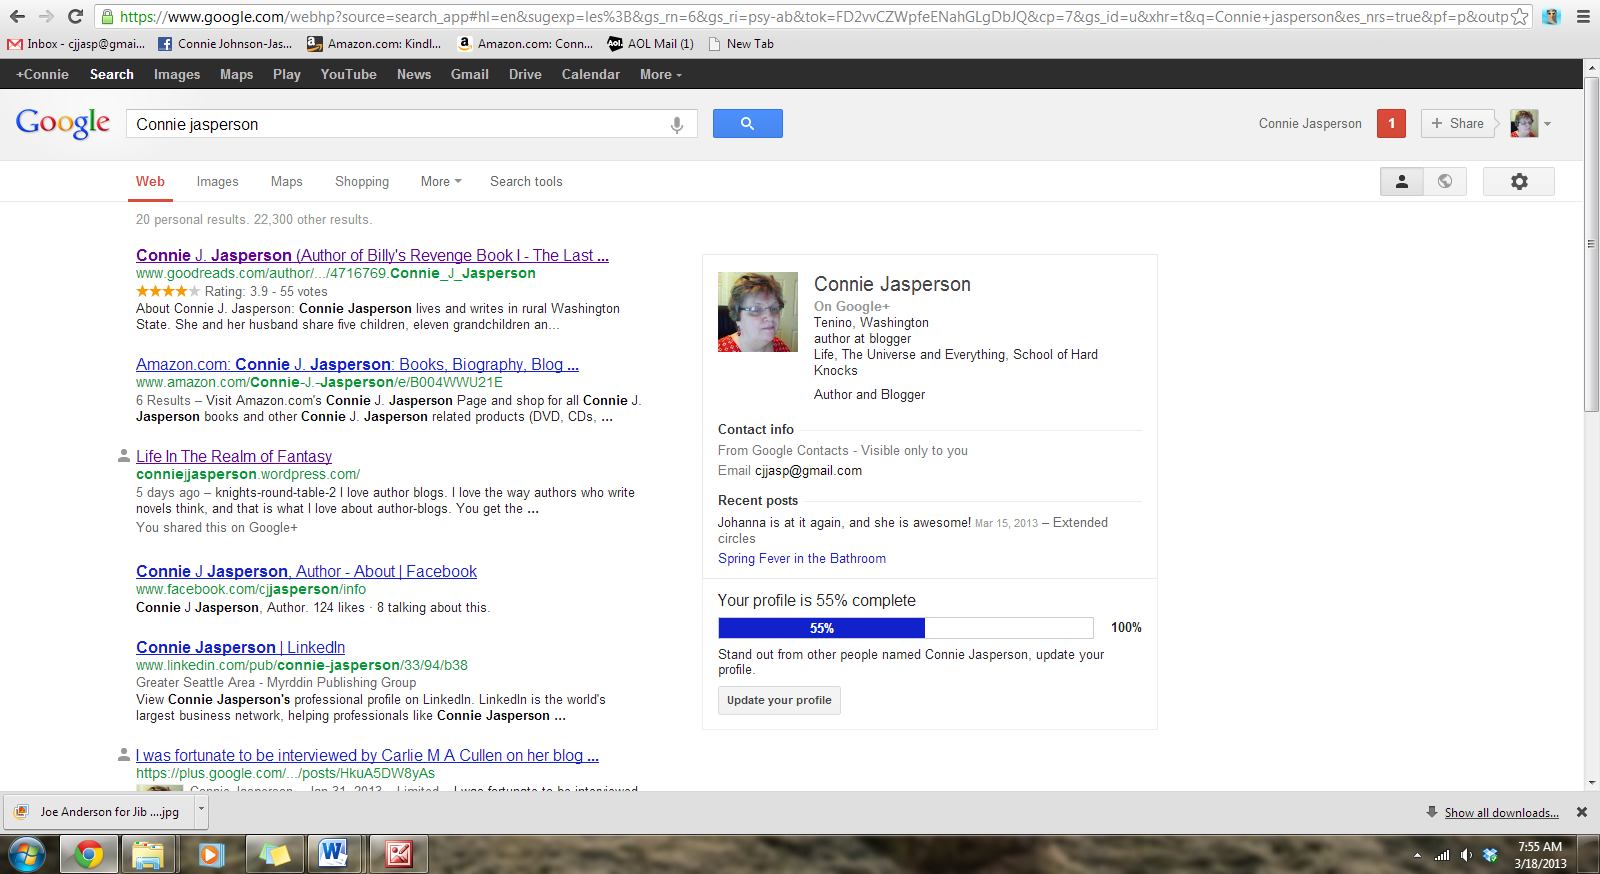
Task: Open the Chrome menu icon
Action: coord(1583,16)
